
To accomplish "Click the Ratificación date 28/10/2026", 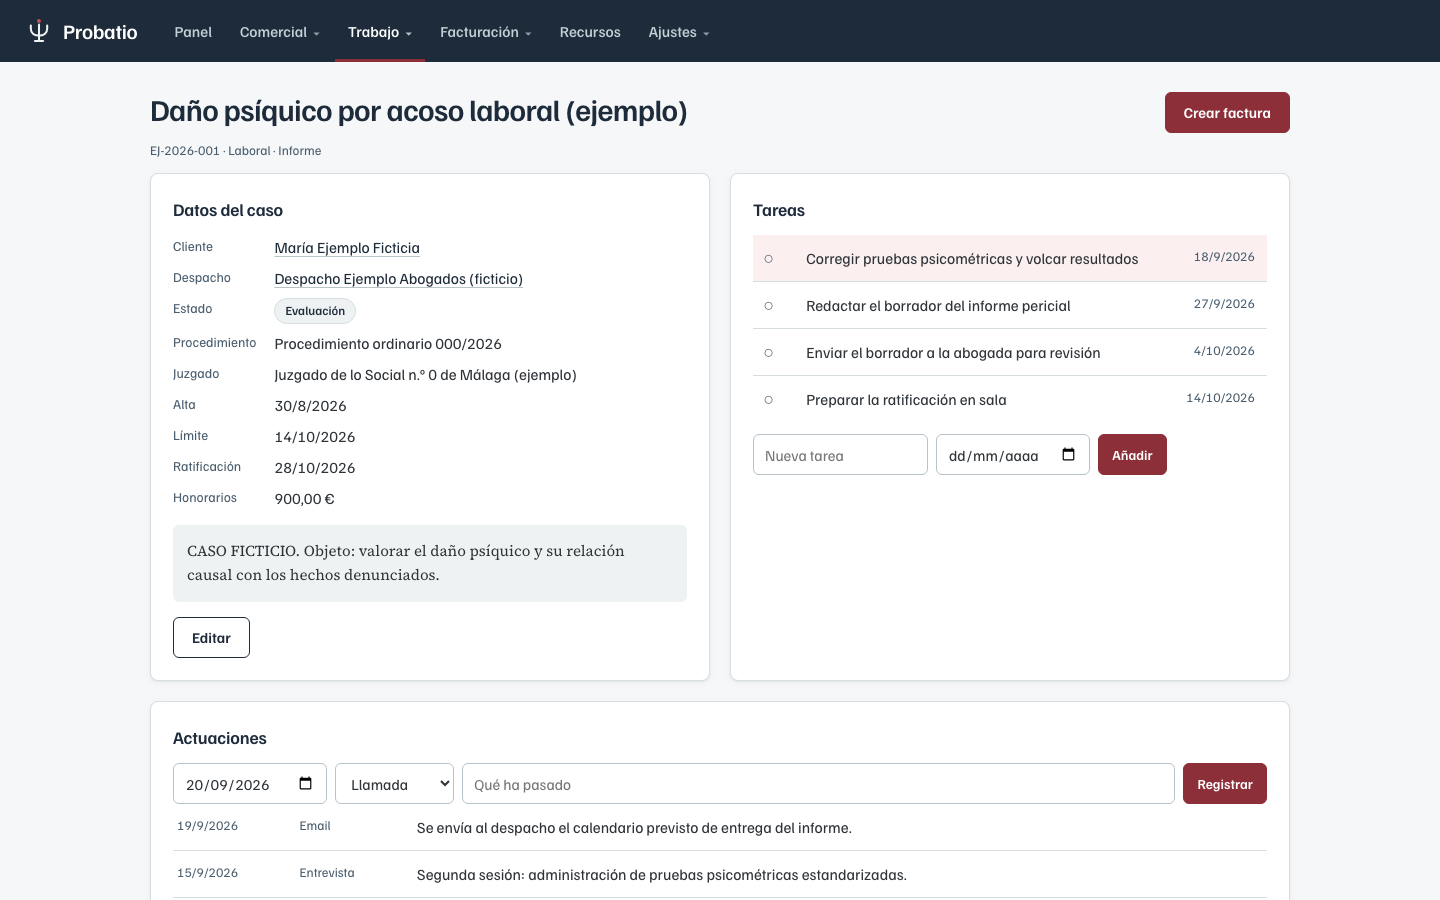I will point(315,468).
